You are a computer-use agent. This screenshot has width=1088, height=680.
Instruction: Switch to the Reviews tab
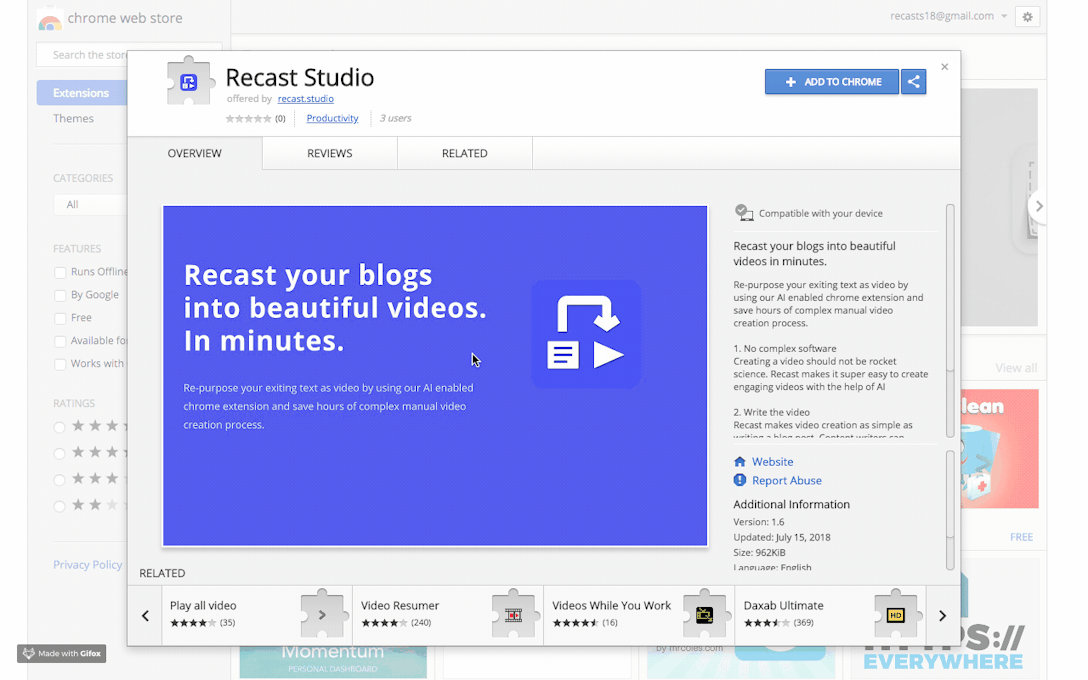coord(329,154)
